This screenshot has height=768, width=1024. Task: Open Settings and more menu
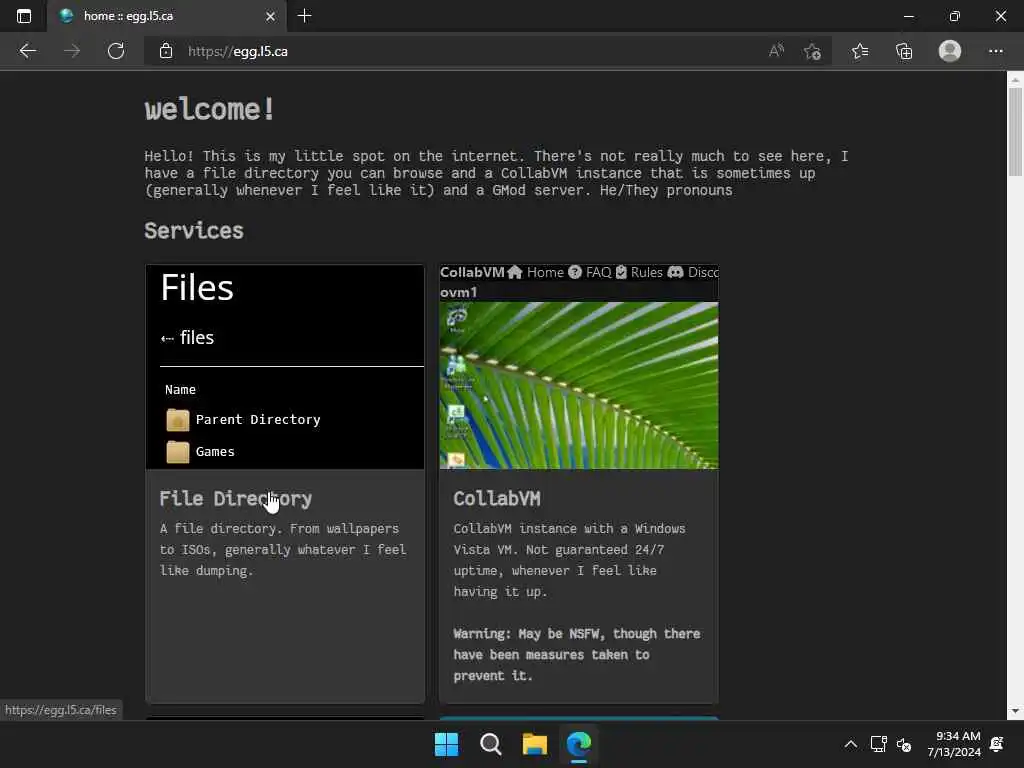(995, 51)
